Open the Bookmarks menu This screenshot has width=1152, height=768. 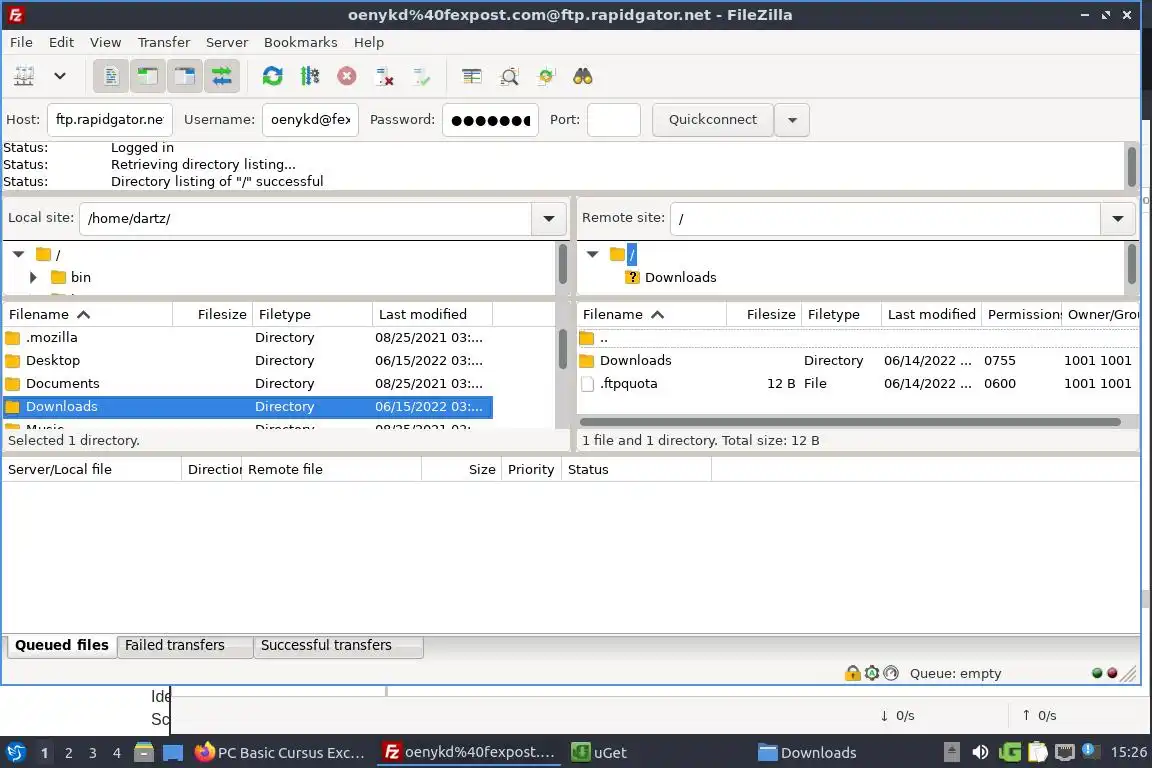[300, 43]
